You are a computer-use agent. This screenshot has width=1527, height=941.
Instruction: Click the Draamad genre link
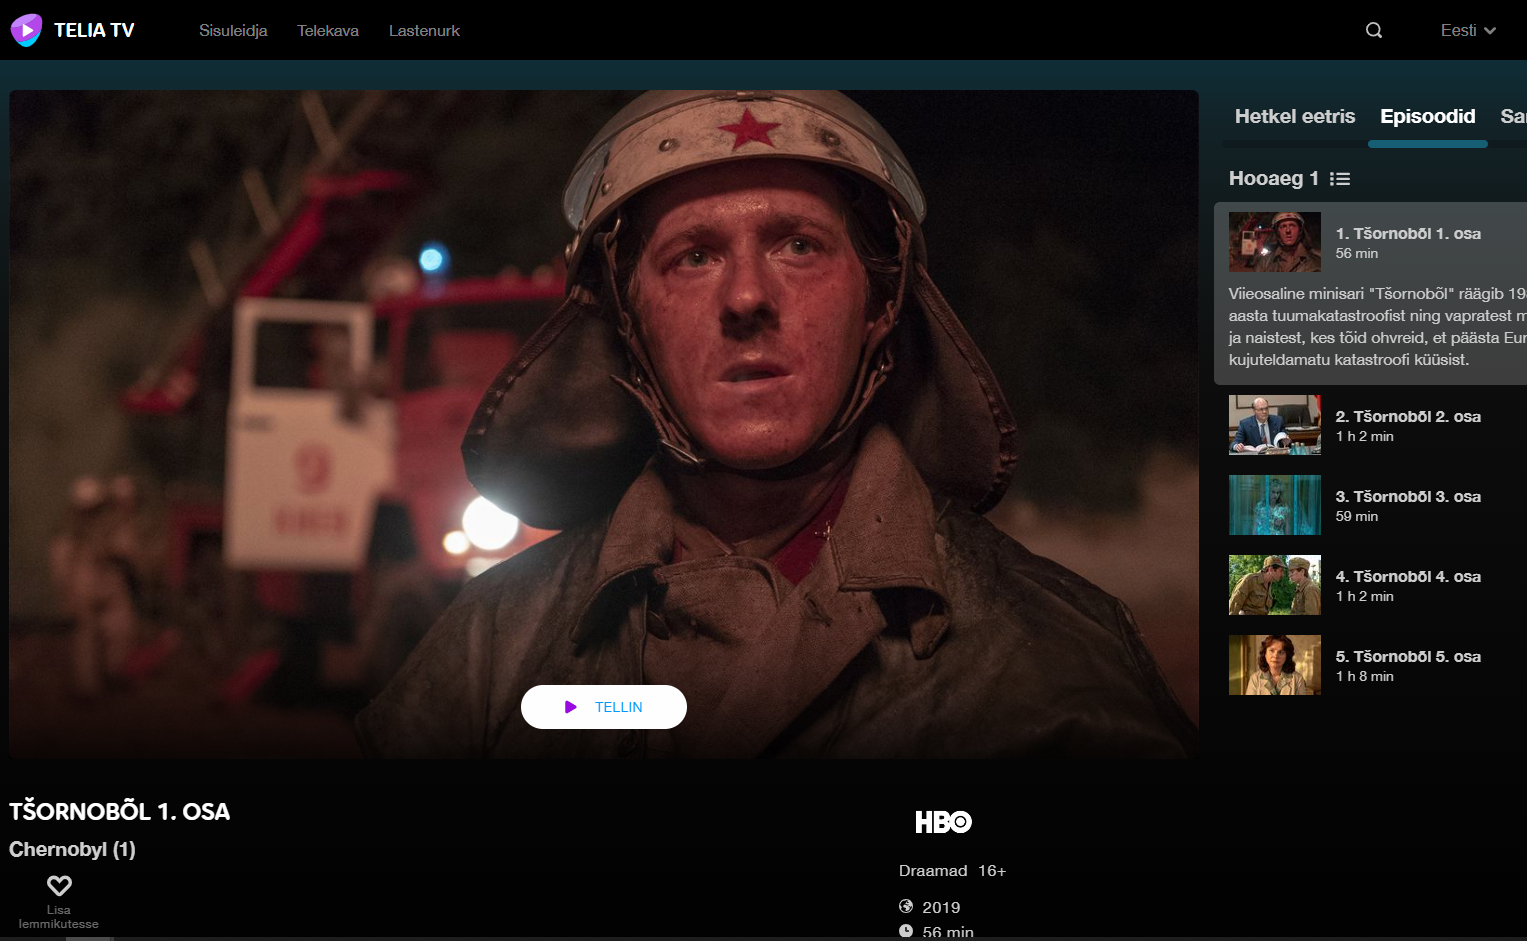(932, 871)
